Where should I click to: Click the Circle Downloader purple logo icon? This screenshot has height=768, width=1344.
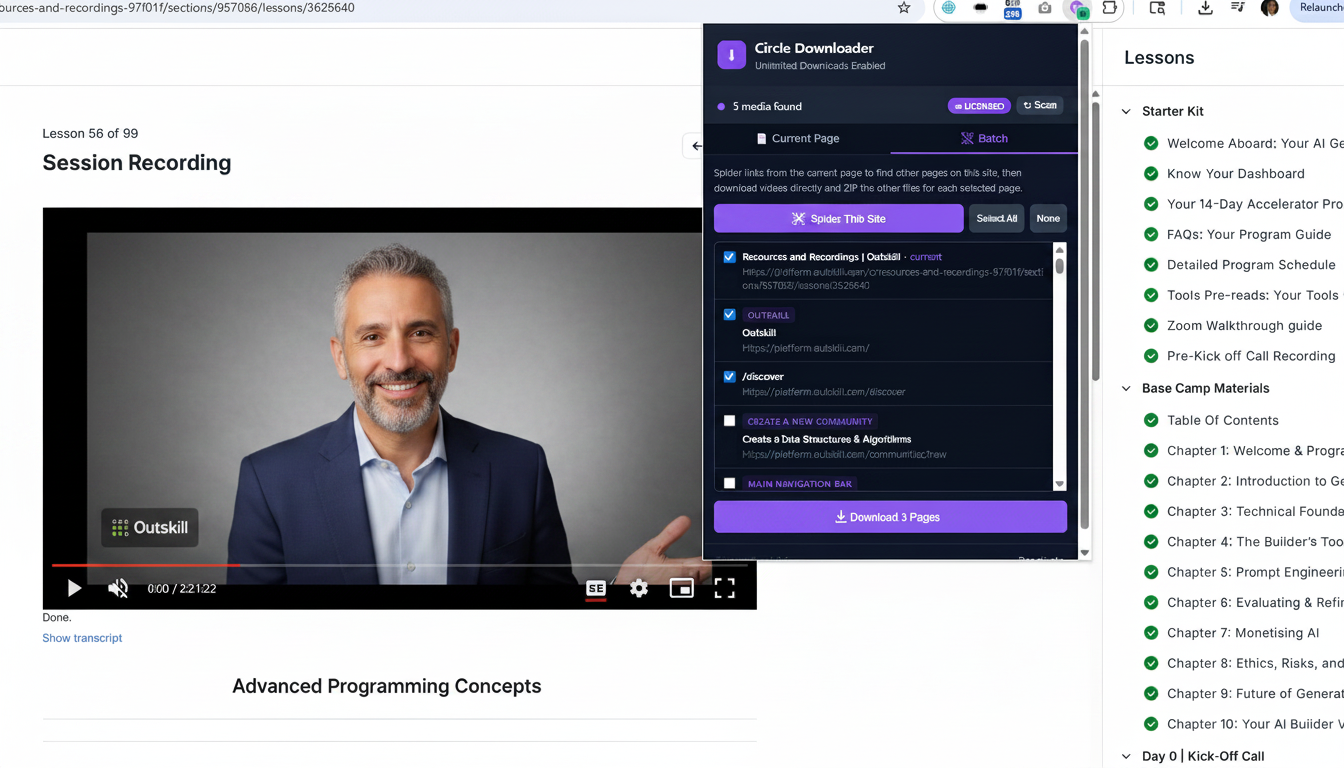731,55
